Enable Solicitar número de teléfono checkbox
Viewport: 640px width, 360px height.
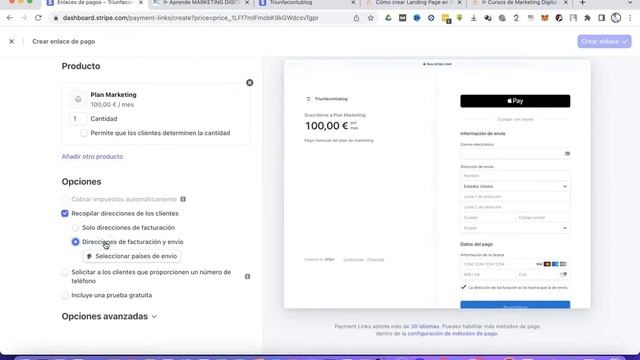click(x=65, y=272)
